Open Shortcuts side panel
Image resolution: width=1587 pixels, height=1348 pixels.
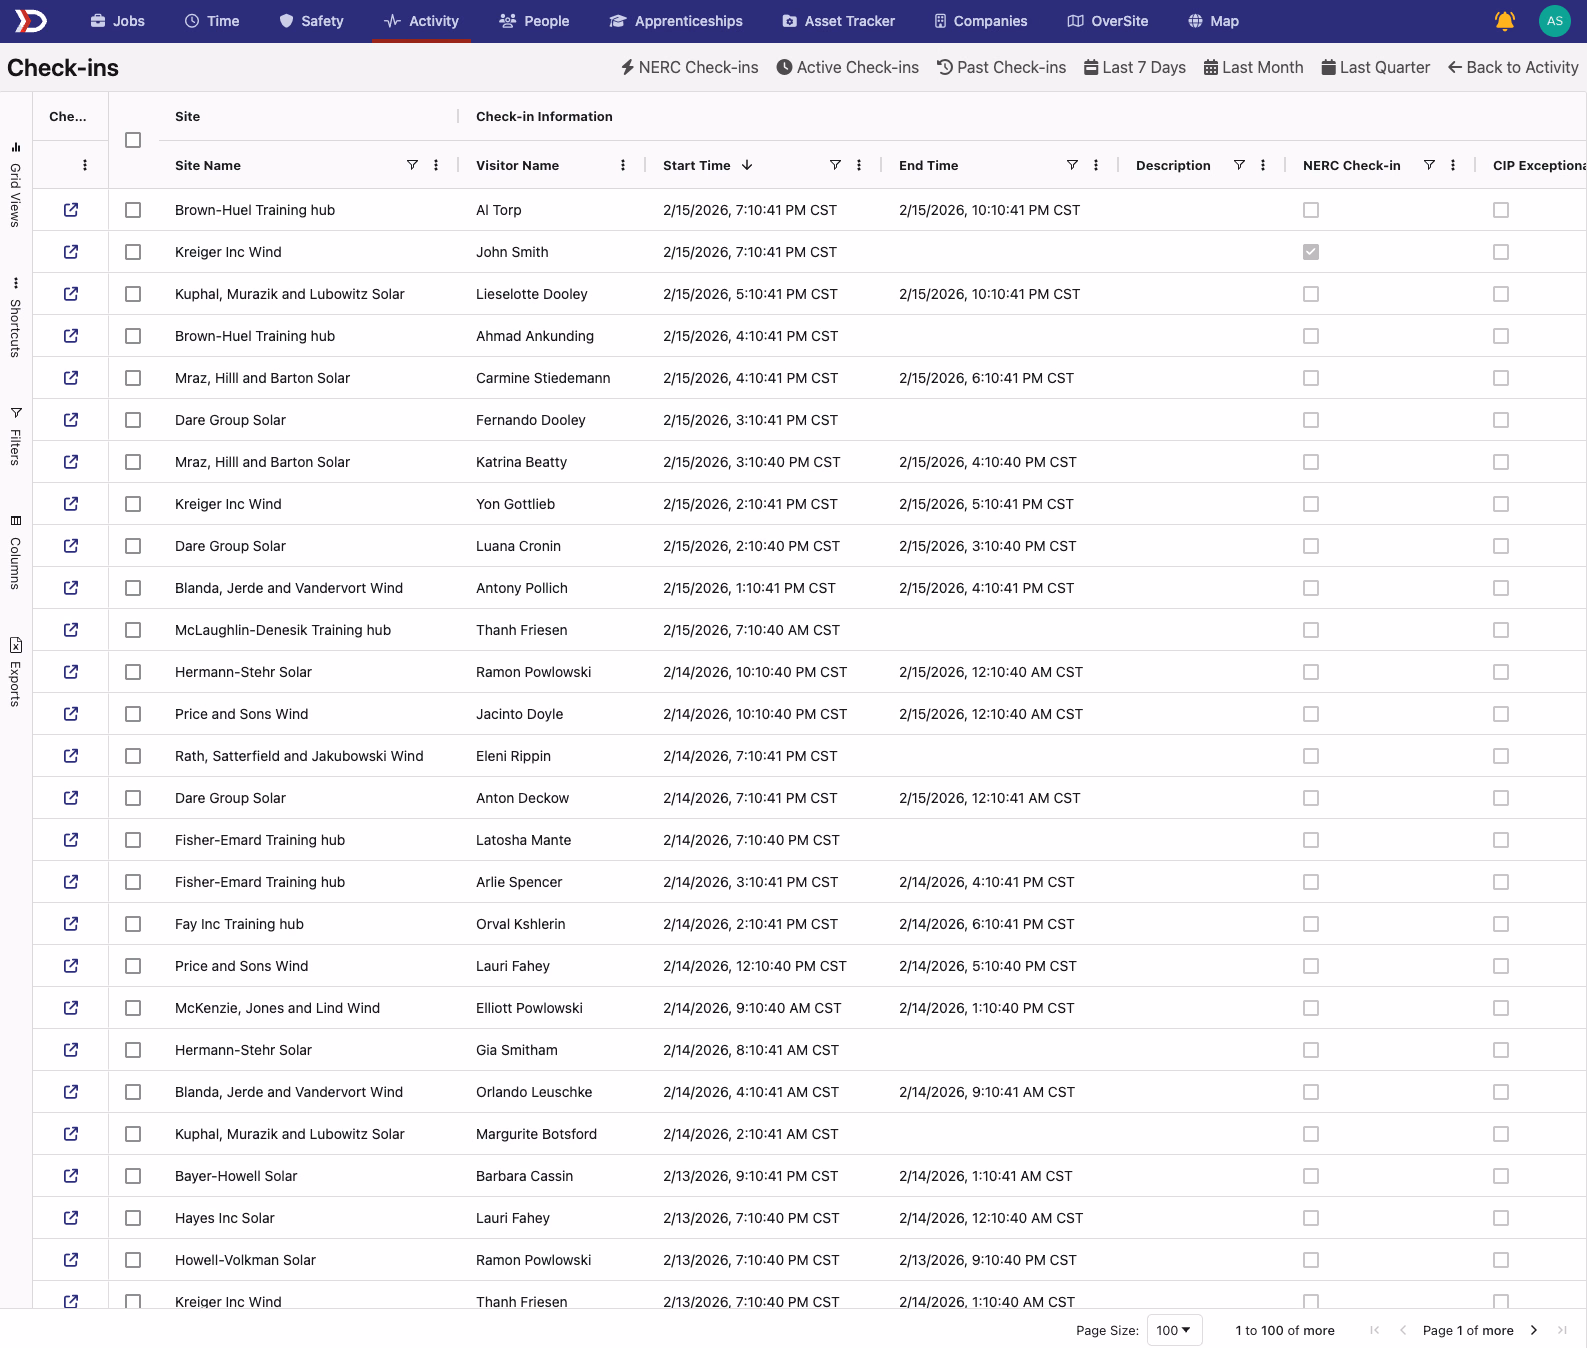16,318
